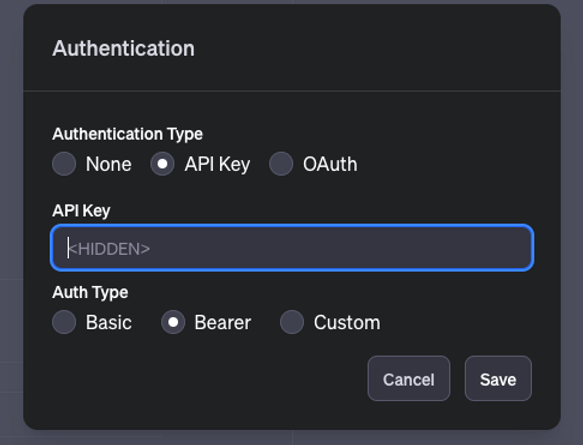Click the 'OAuth' option text

(330, 164)
